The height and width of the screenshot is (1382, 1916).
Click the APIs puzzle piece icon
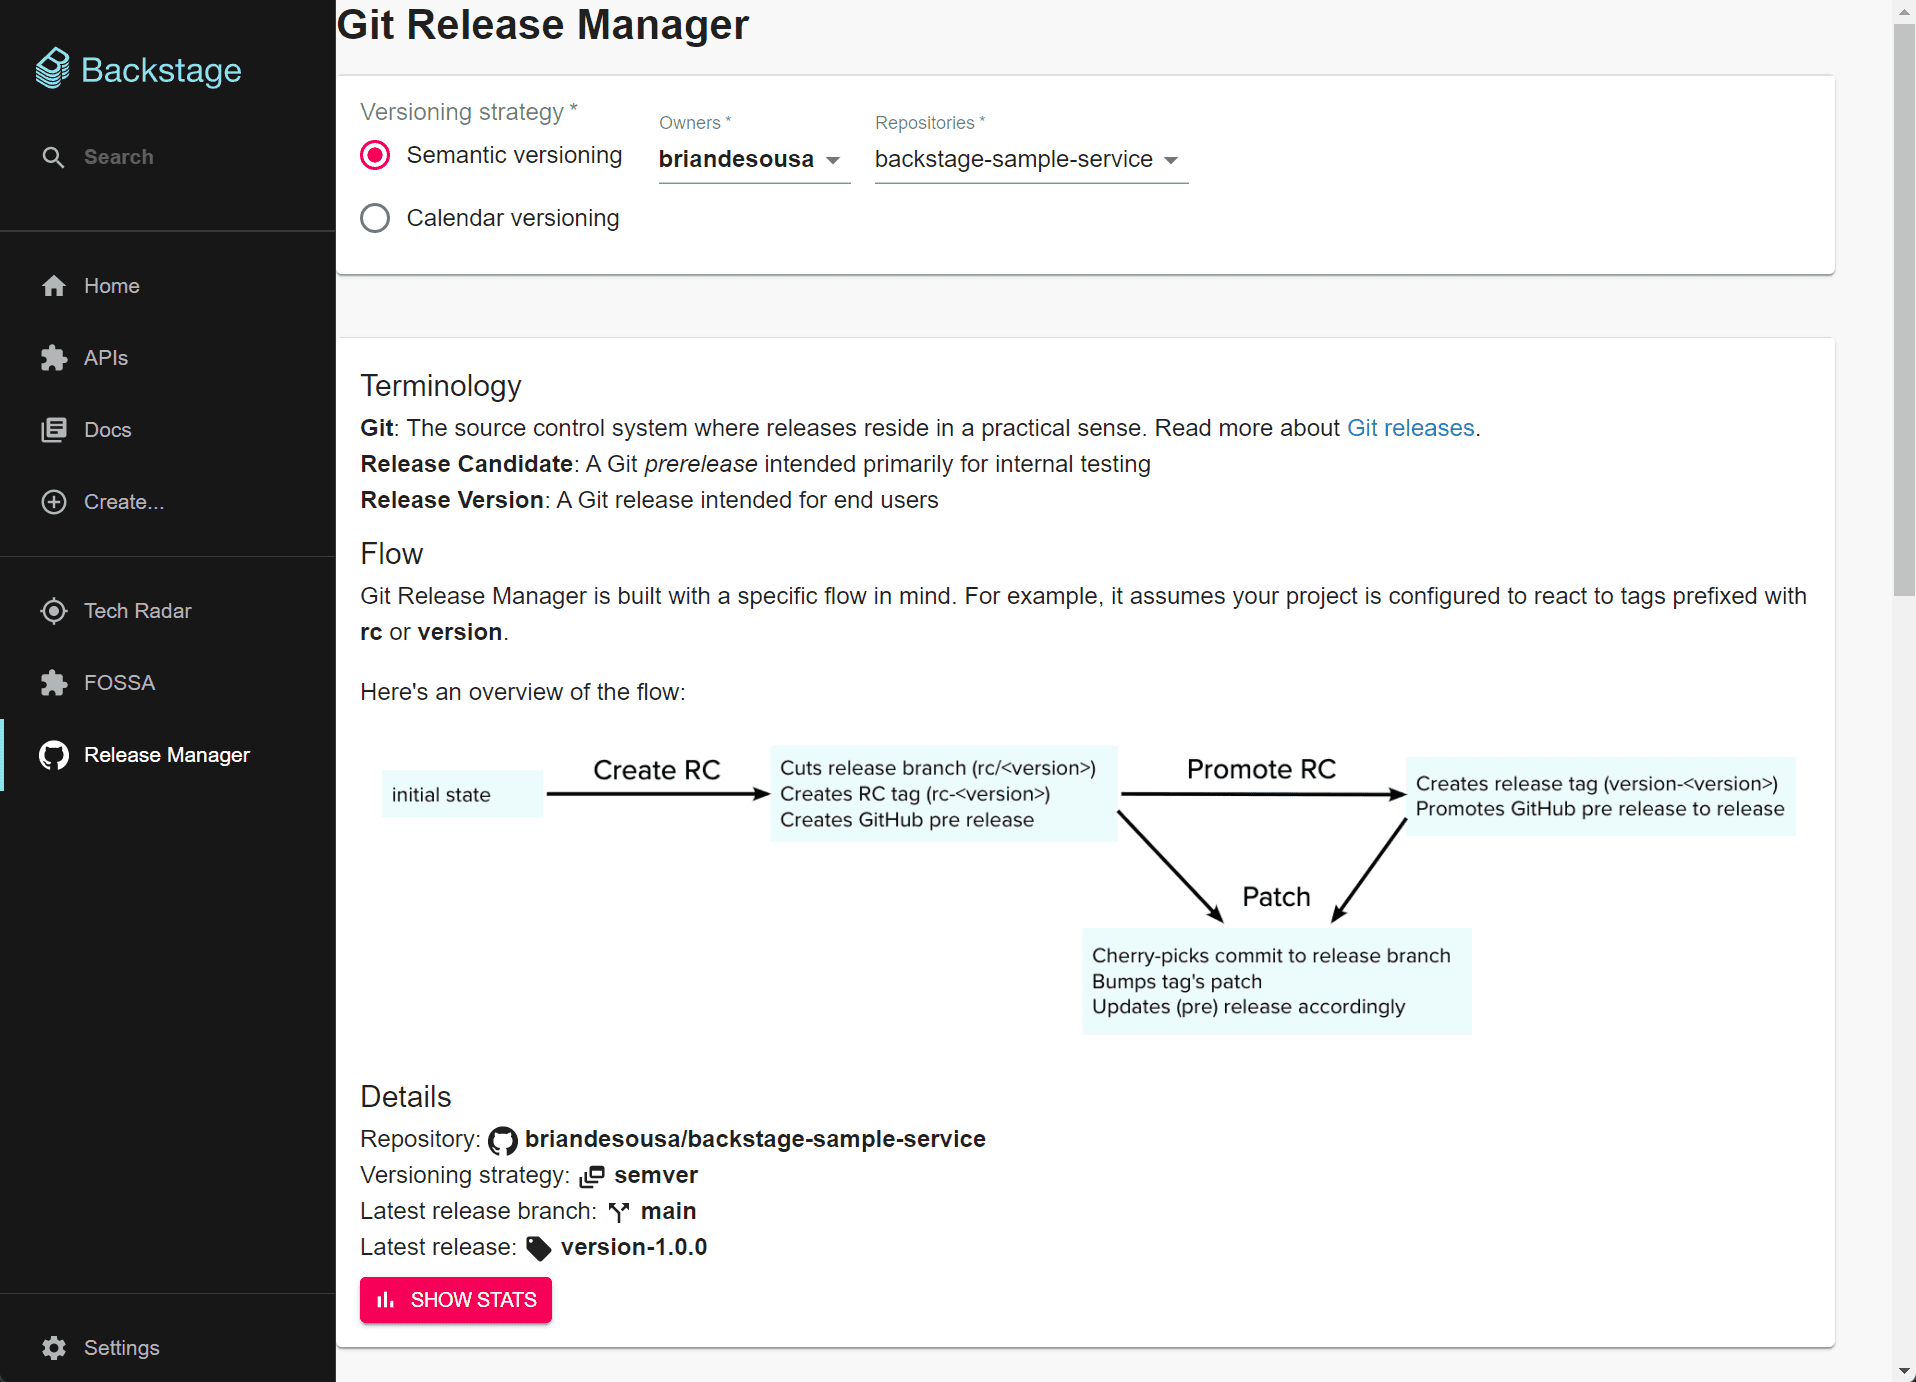54,358
